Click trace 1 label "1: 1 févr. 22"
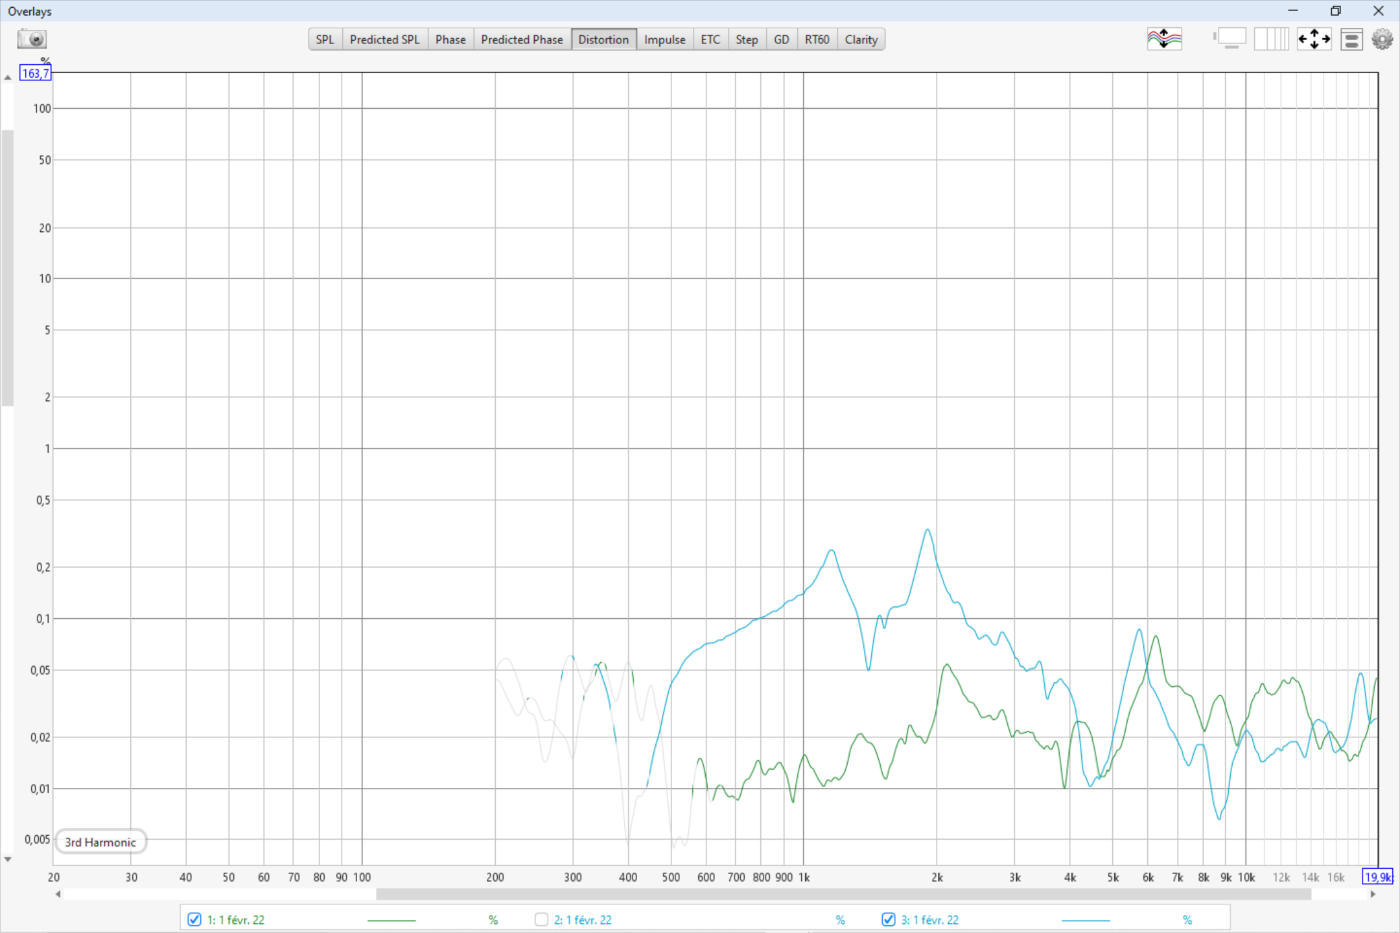The height and width of the screenshot is (933, 1400). click(x=236, y=920)
